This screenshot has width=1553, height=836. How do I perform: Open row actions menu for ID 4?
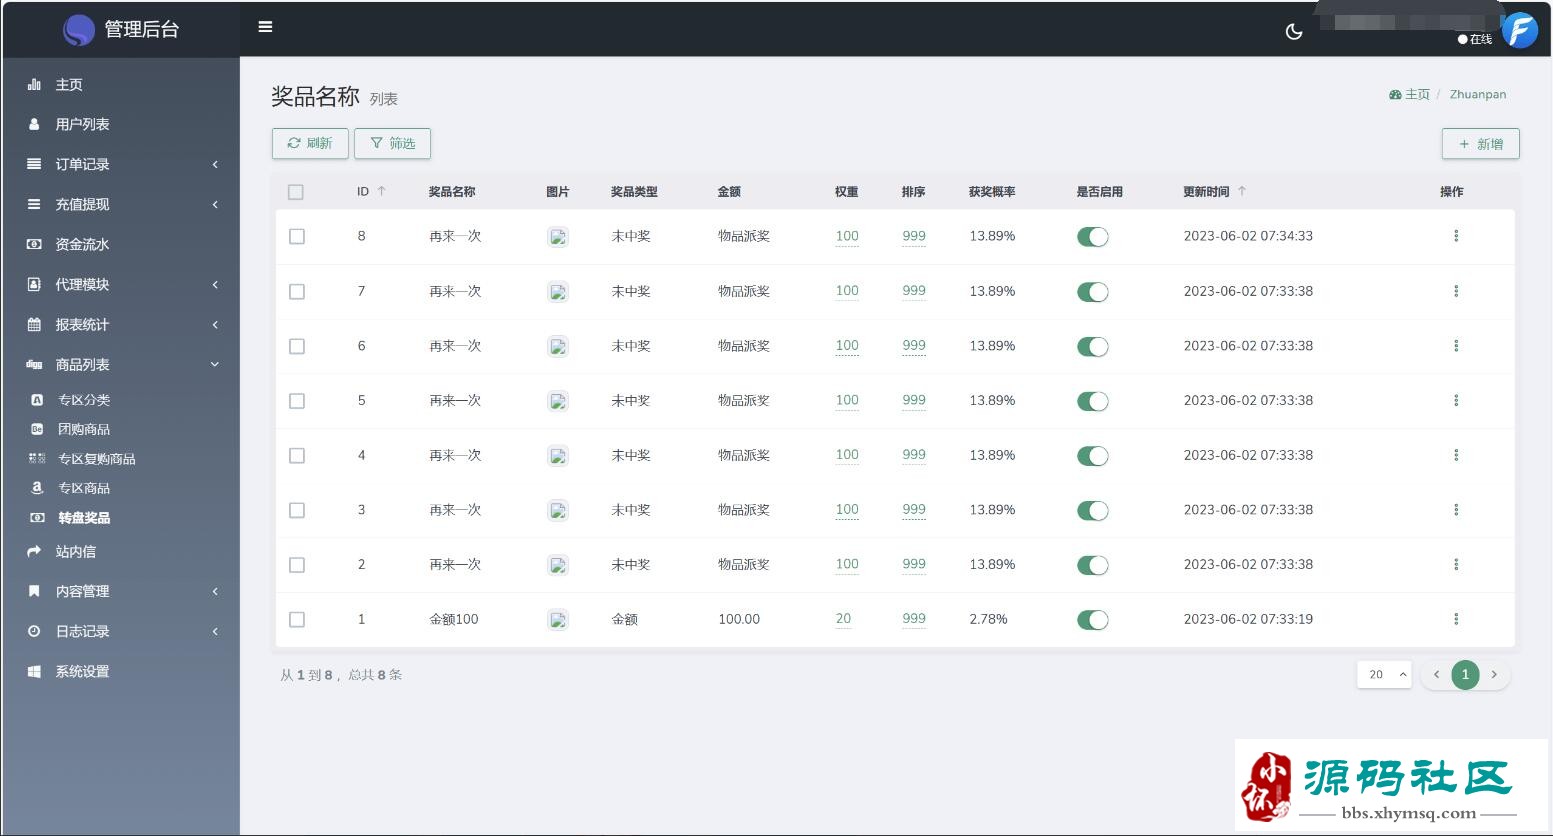[x=1456, y=455]
